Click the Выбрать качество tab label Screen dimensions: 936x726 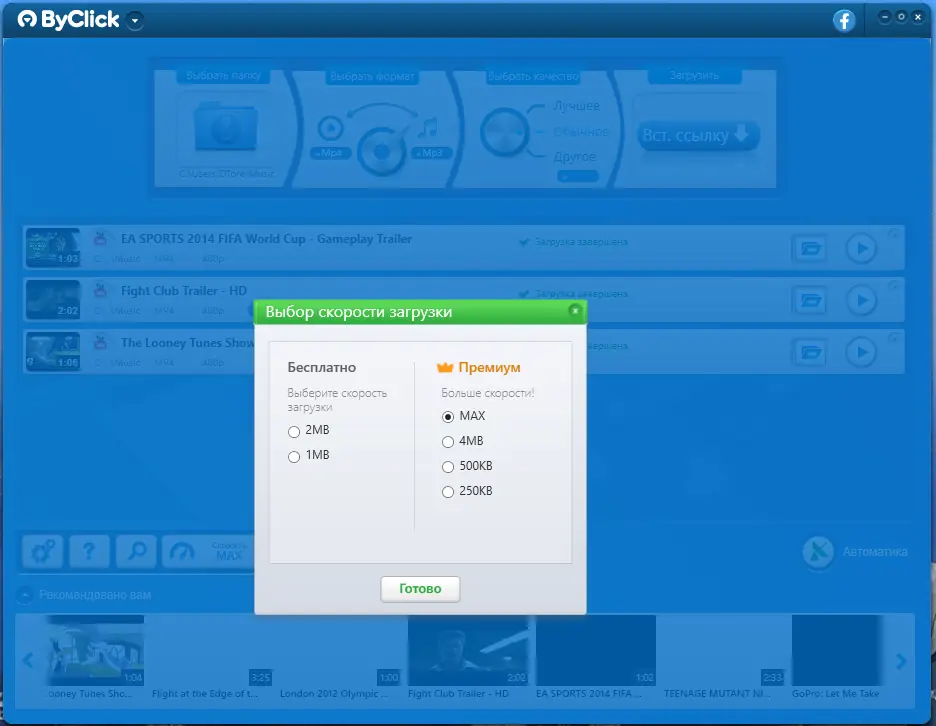[533, 76]
